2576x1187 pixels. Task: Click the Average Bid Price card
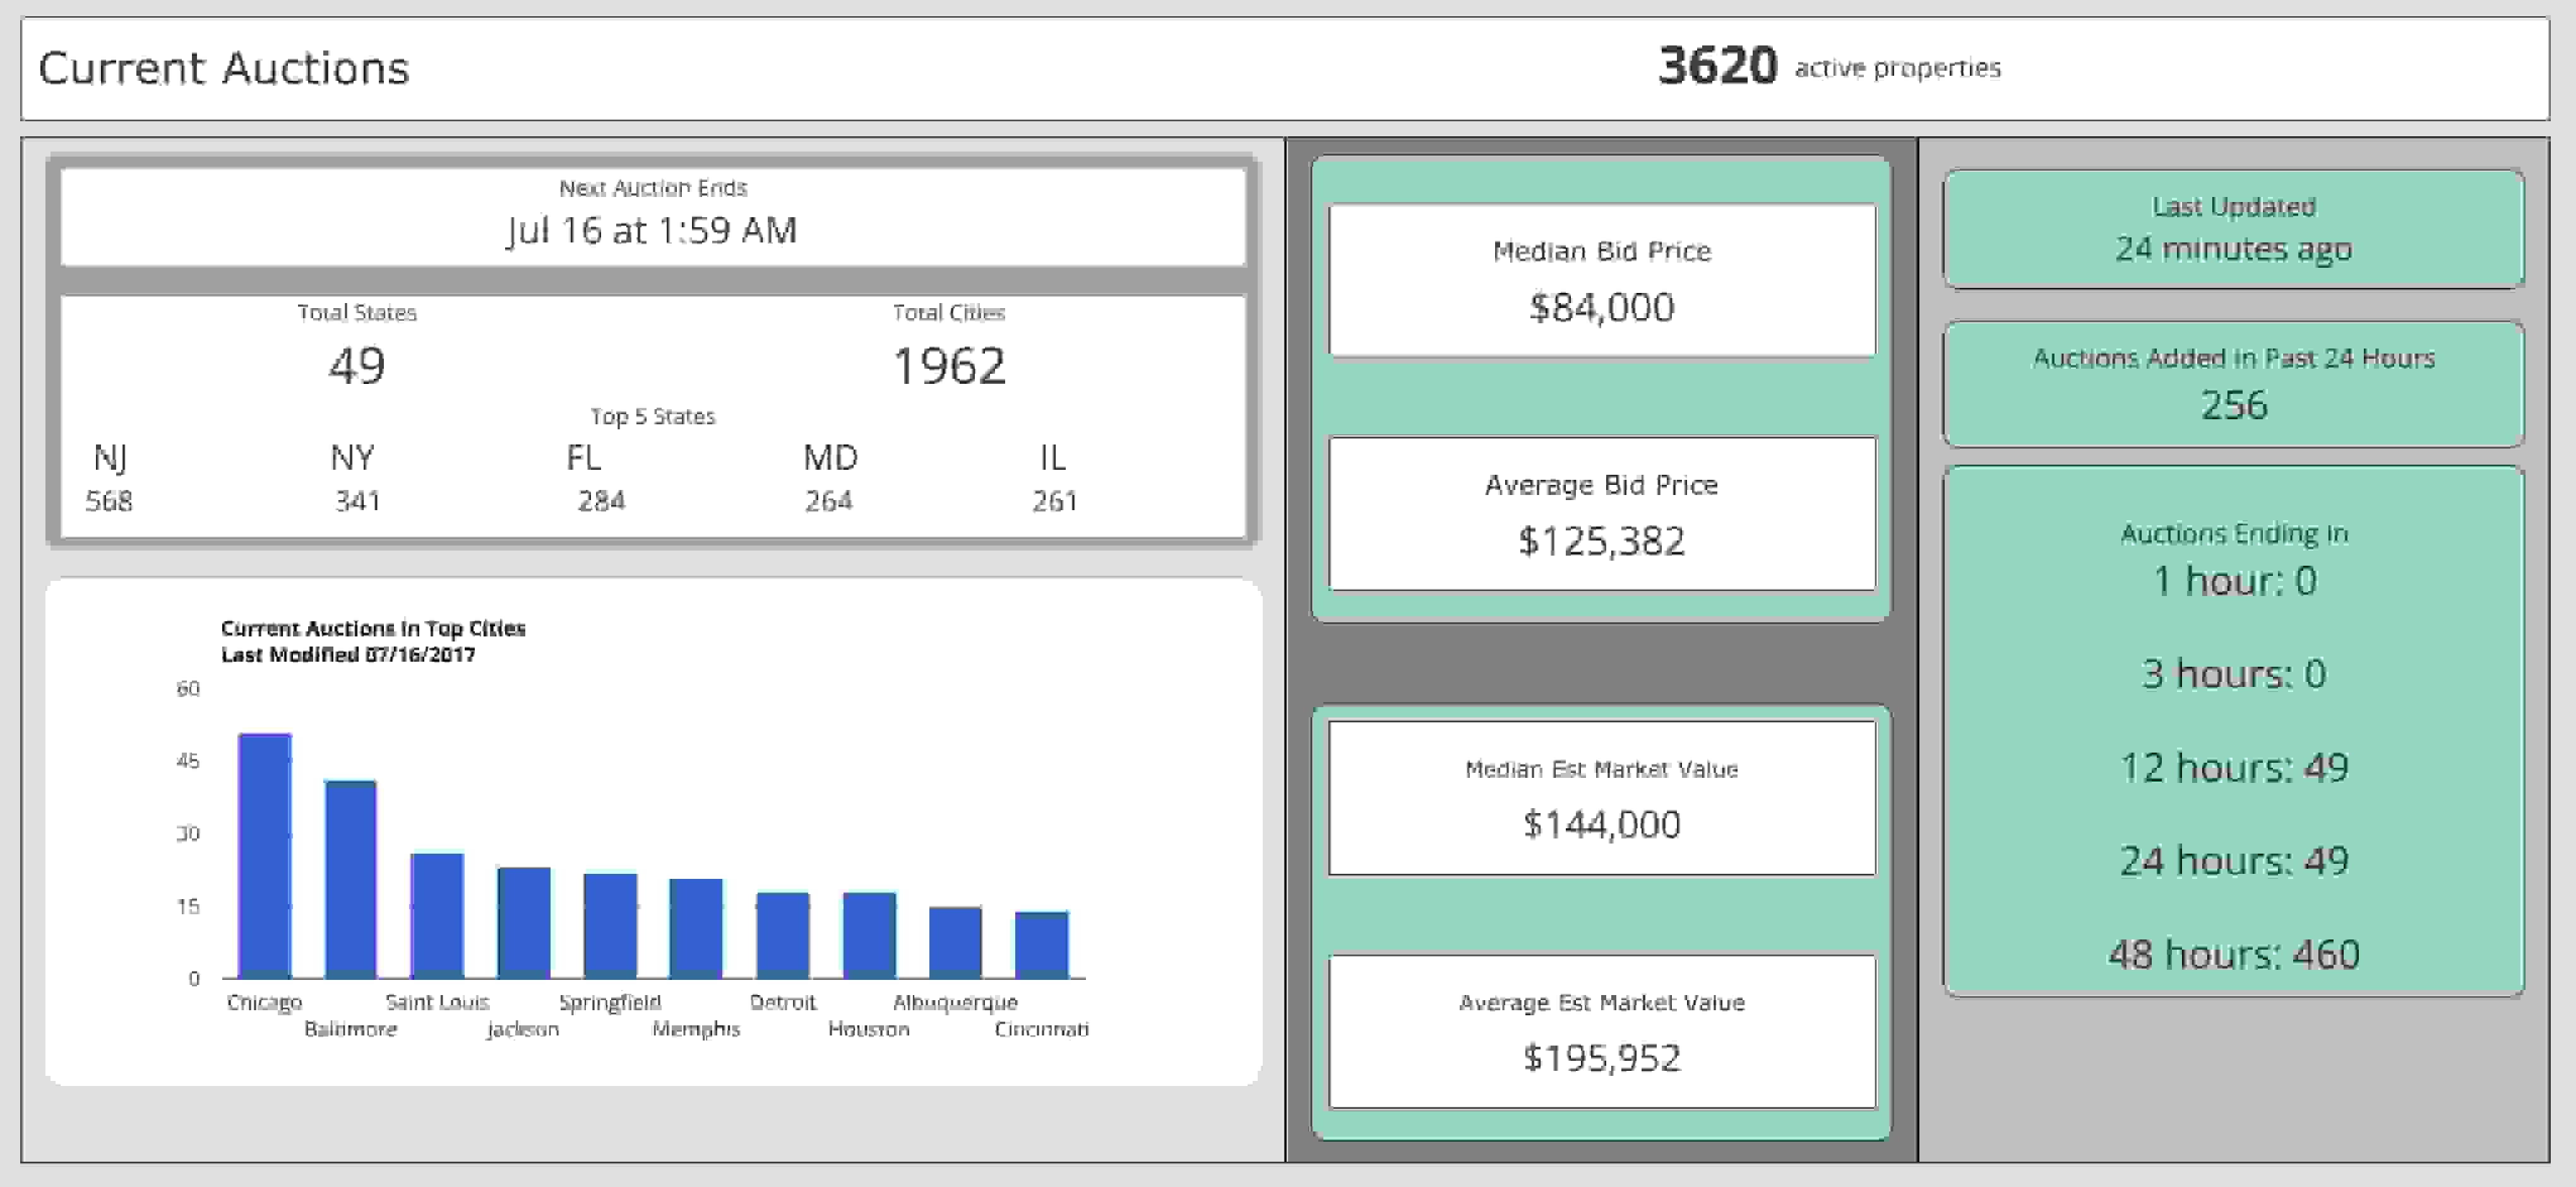click(x=1602, y=514)
